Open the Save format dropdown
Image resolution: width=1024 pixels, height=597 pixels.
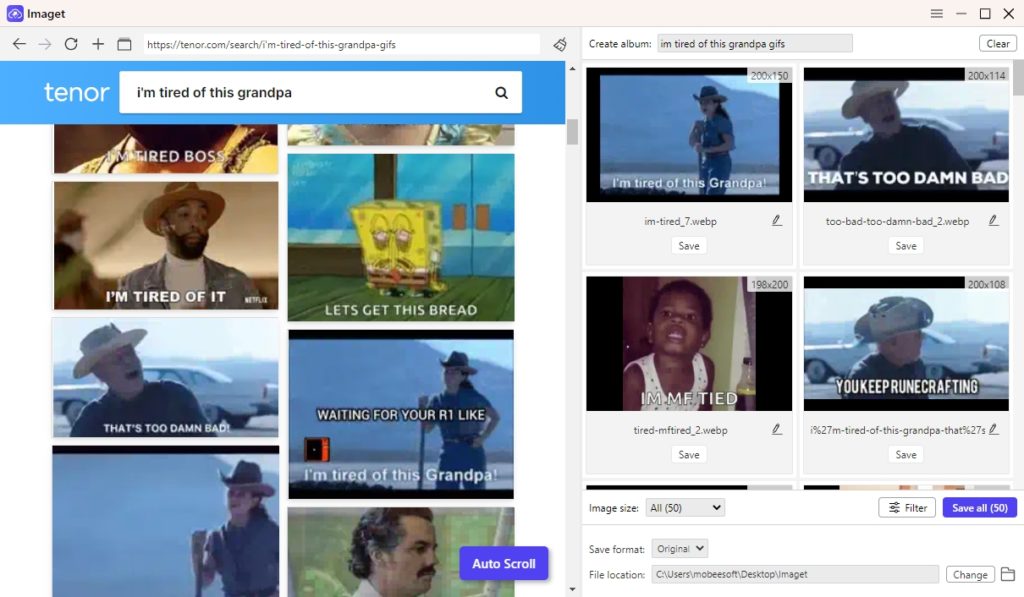click(680, 549)
